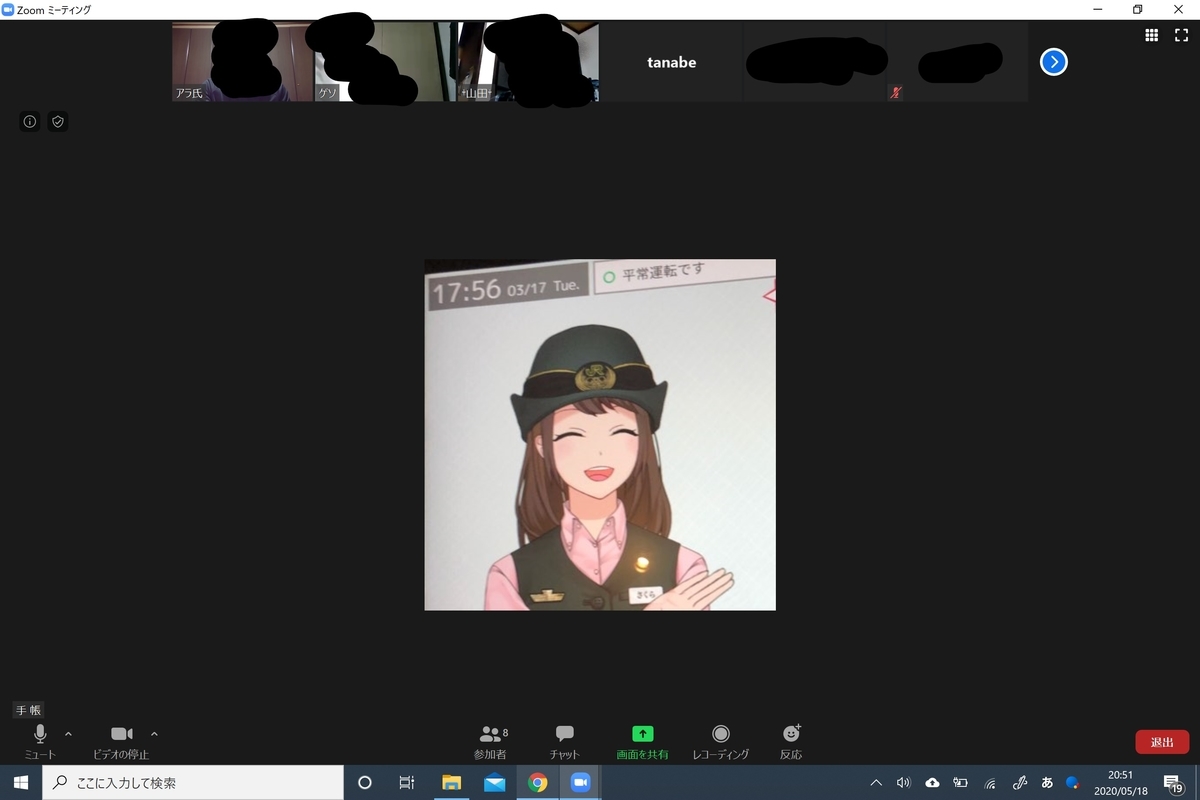Open the 反応 reactions menu

coord(791,741)
